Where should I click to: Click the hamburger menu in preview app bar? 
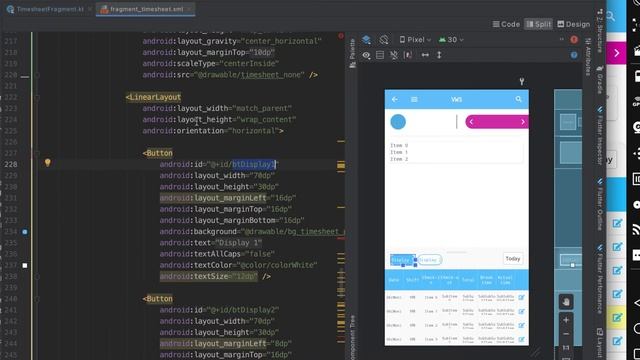click(414, 99)
